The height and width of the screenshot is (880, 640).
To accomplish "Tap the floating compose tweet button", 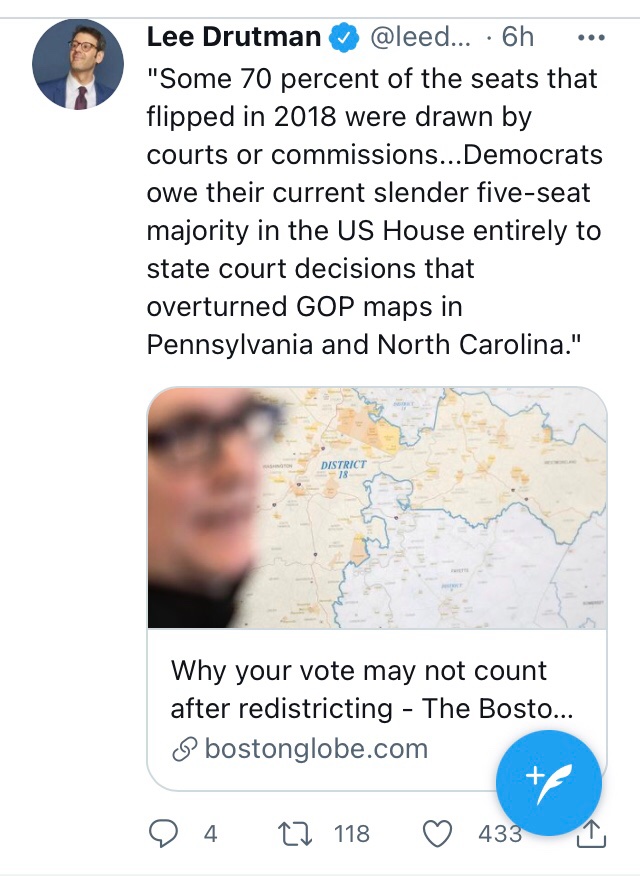I will click(x=549, y=780).
